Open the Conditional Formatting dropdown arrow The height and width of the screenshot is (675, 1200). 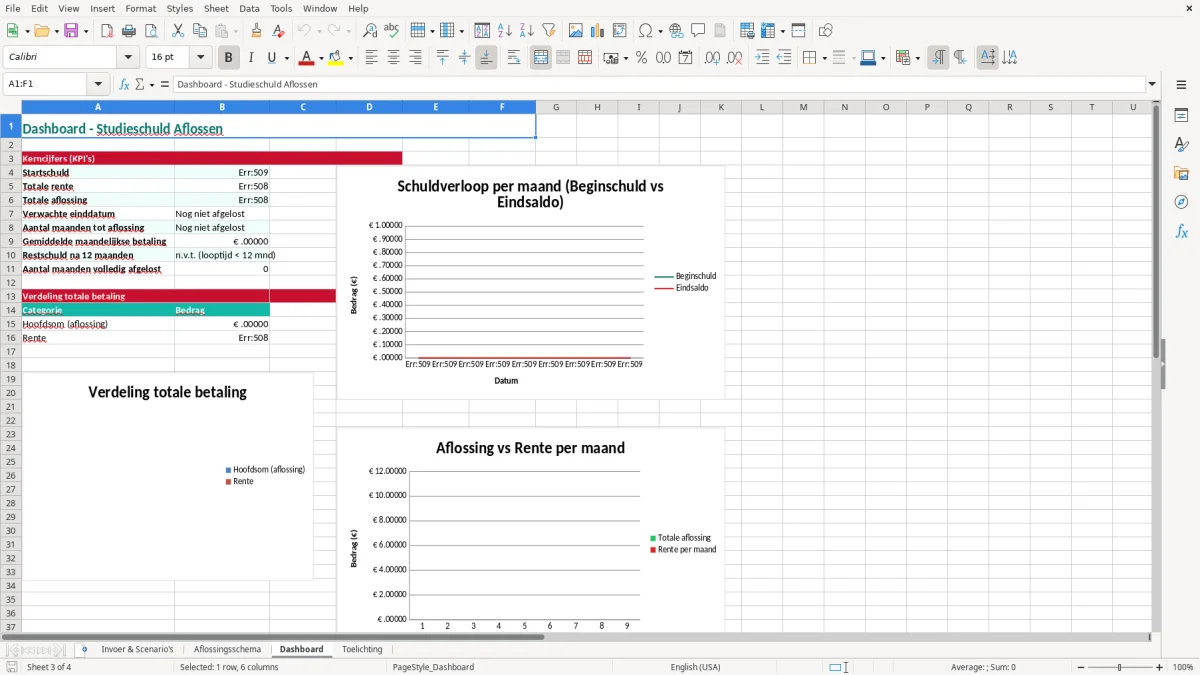pyautogui.click(x=917, y=58)
